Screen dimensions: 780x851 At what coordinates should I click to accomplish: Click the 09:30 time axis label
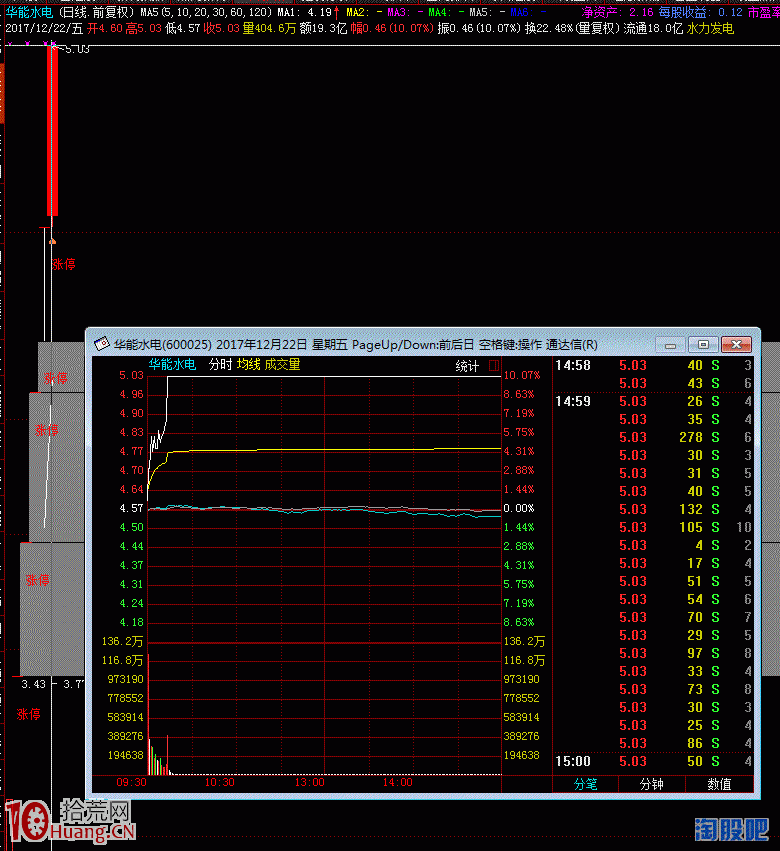pos(131,782)
